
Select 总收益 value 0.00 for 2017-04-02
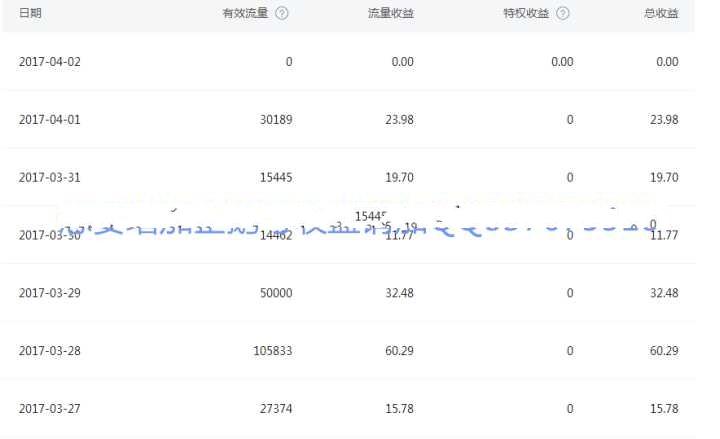click(667, 62)
